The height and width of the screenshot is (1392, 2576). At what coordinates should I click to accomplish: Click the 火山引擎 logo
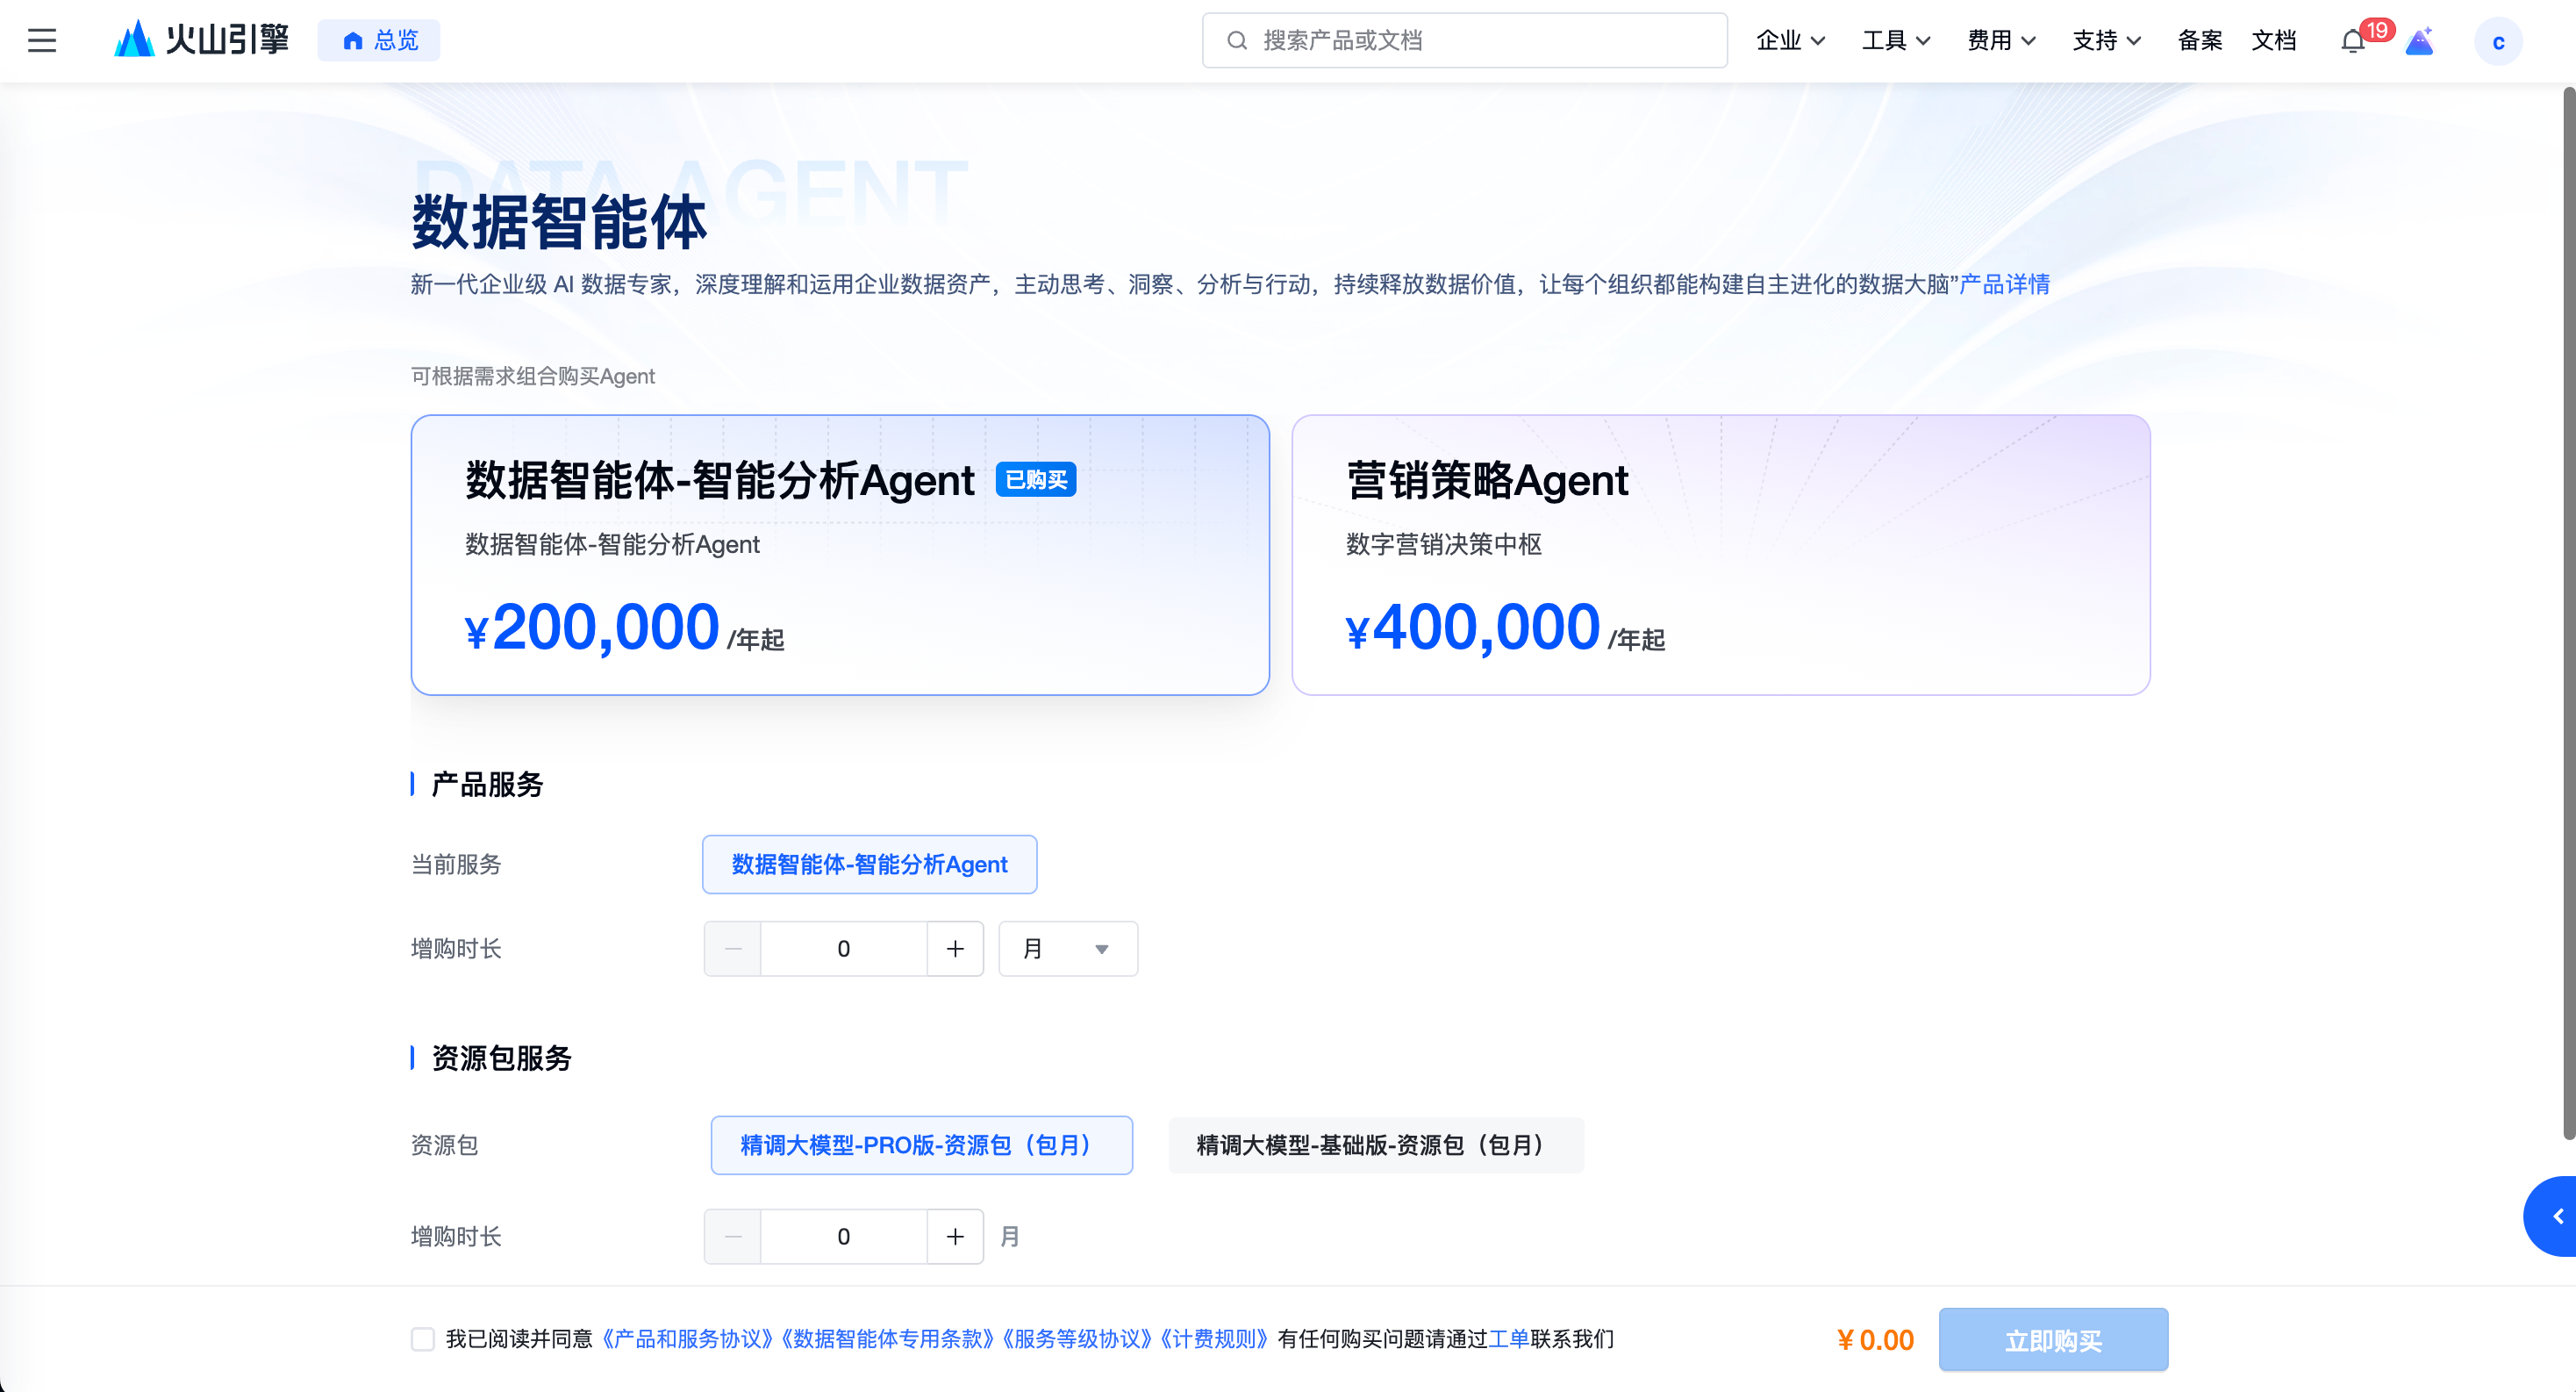[202, 40]
